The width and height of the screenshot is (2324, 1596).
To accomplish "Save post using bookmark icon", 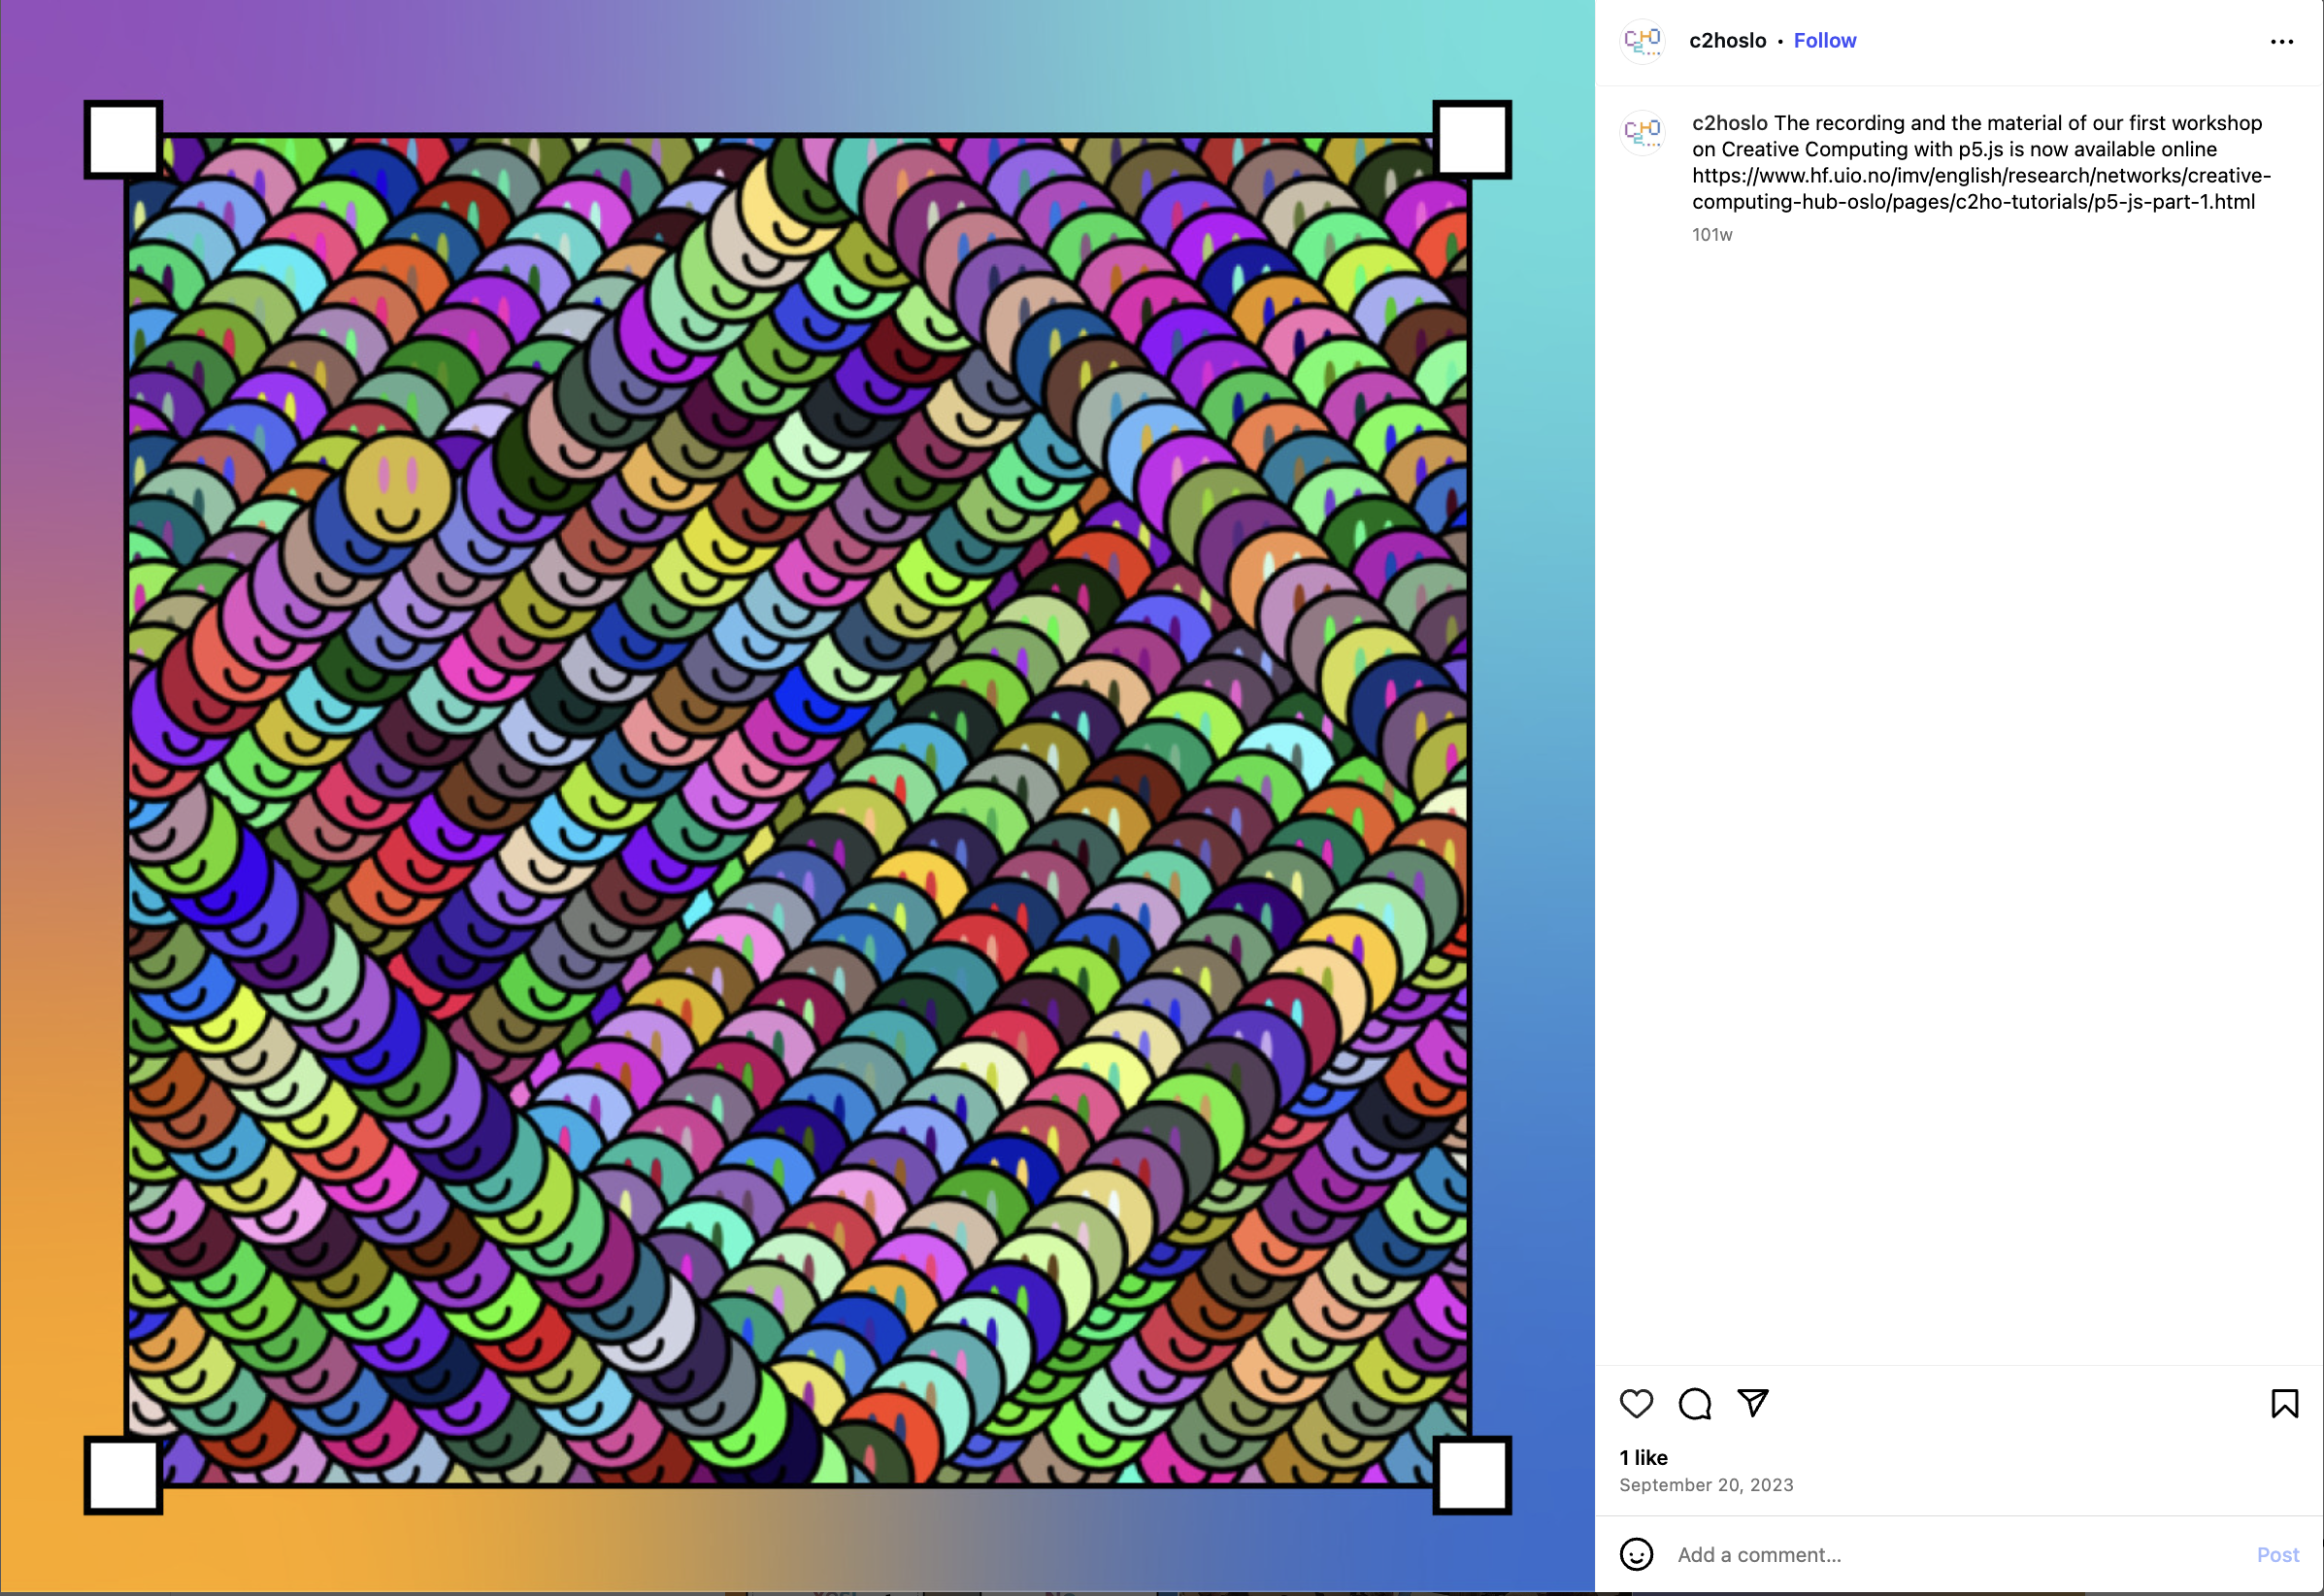I will 2285,1404.
